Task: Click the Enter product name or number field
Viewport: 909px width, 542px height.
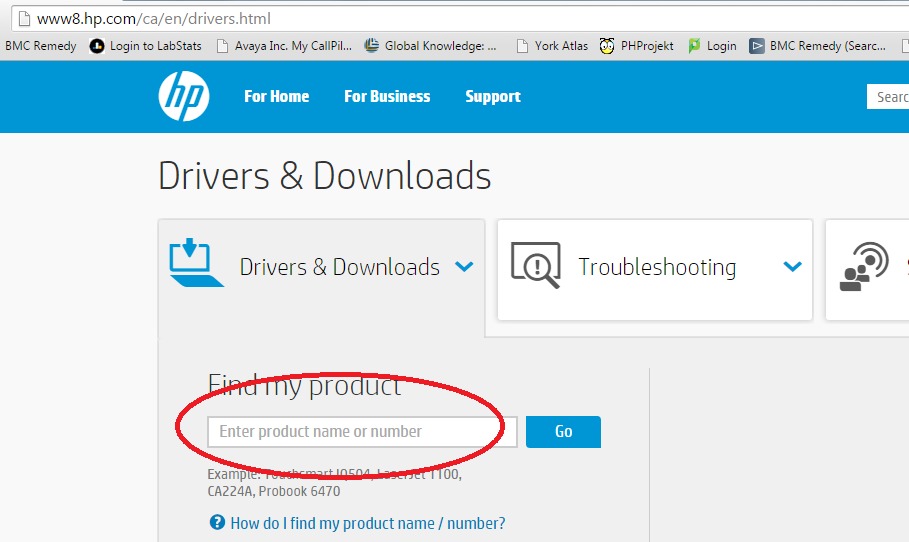Action: point(362,432)
